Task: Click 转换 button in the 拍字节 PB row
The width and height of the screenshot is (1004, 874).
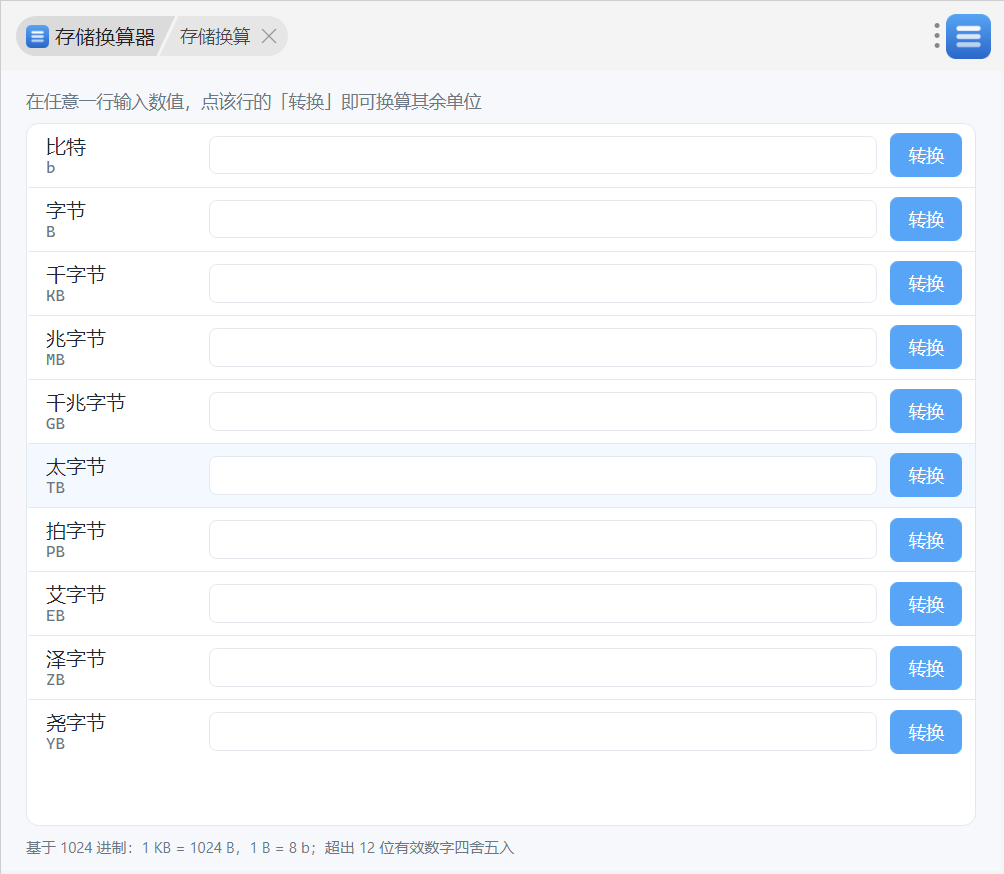Action: [925, 540]
